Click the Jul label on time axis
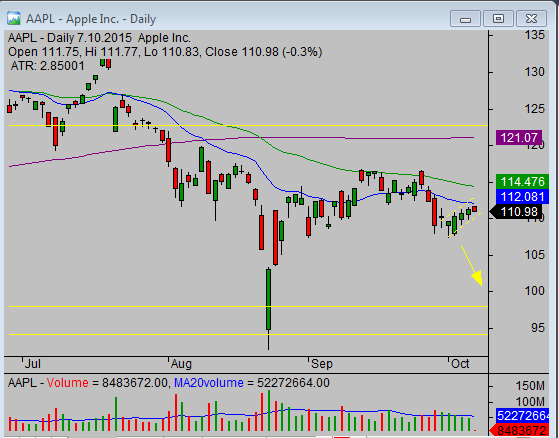 pyautogui.click(x=33, y=364)
